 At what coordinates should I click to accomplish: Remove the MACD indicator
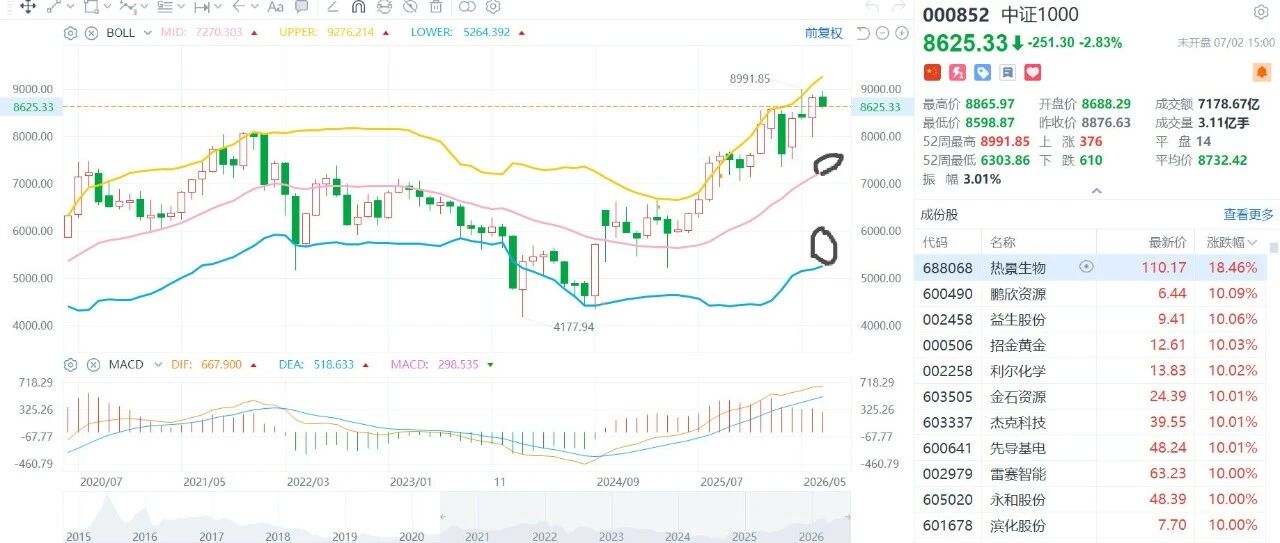[x=91, y=364]
